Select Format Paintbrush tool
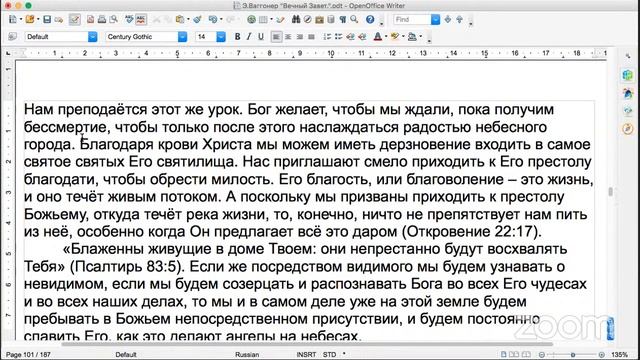Image resolution: width=640 pixels, height=360 pixels. coord(197,19)
